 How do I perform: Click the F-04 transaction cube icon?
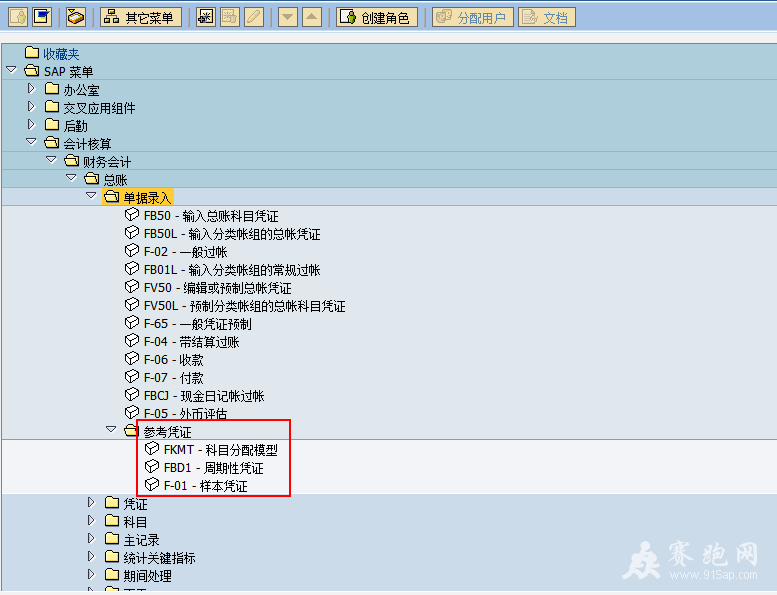click(x=132, y=340)
